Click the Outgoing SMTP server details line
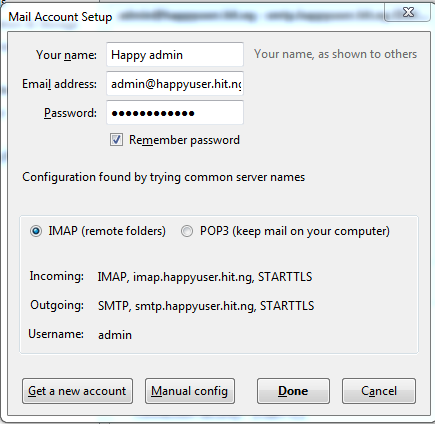The width and height of the screenshot is (435, 424). [x=206, y=306]
